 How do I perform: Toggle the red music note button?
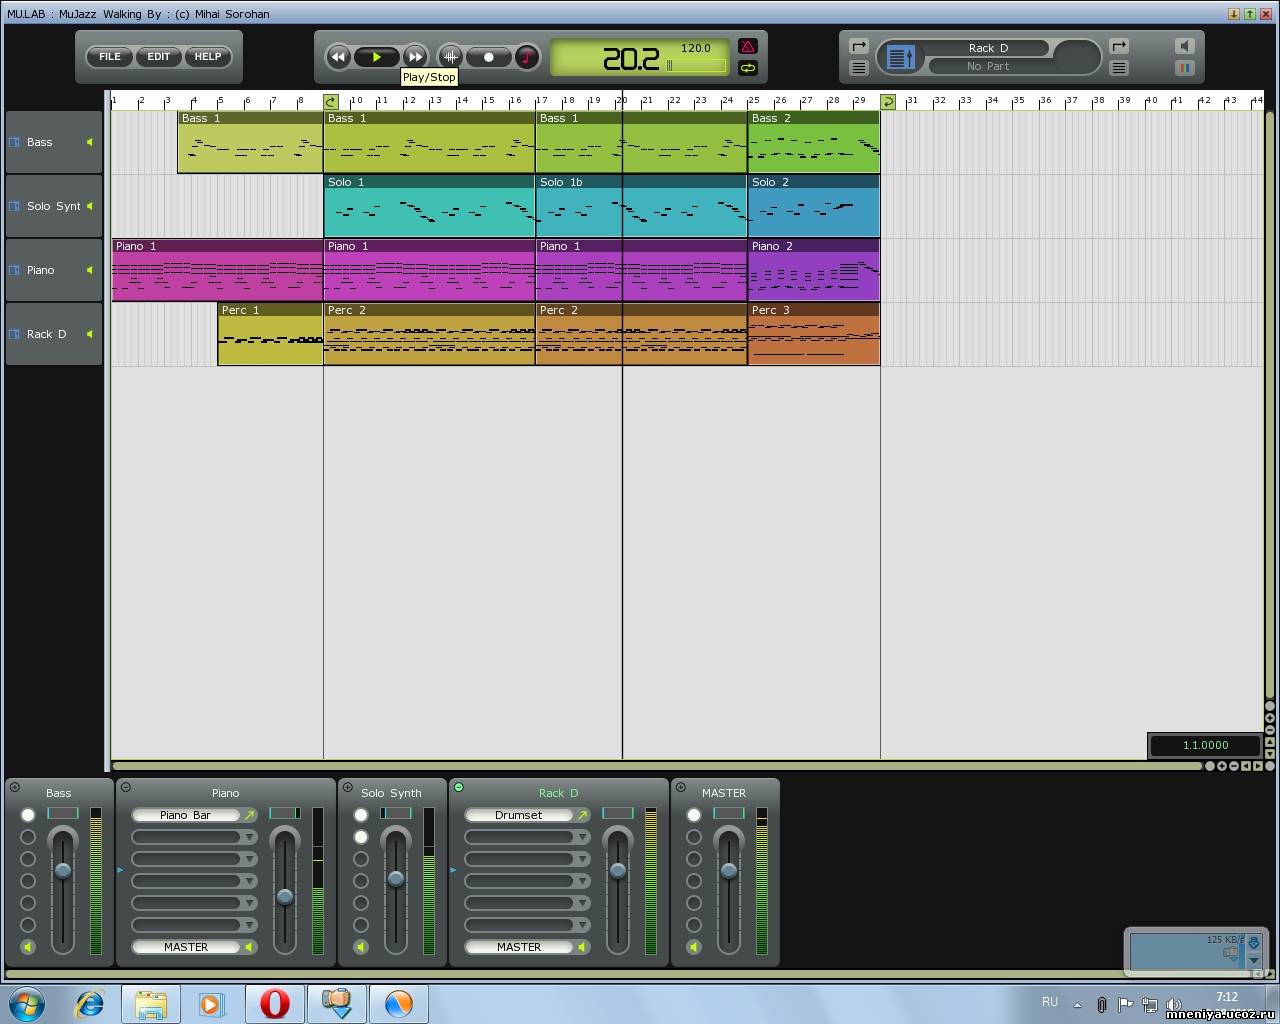point(527,57)
